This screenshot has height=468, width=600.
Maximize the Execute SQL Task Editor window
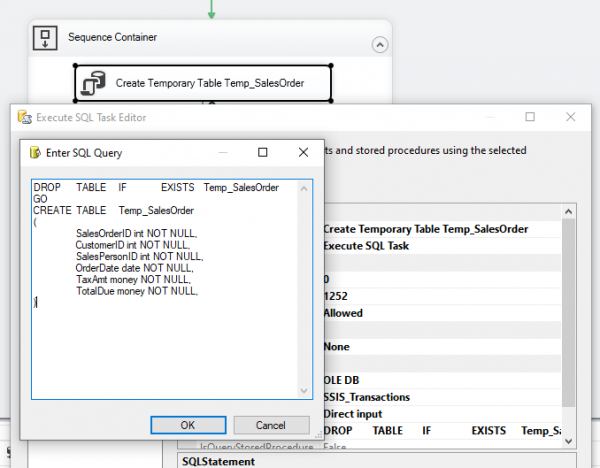point(530,117)
